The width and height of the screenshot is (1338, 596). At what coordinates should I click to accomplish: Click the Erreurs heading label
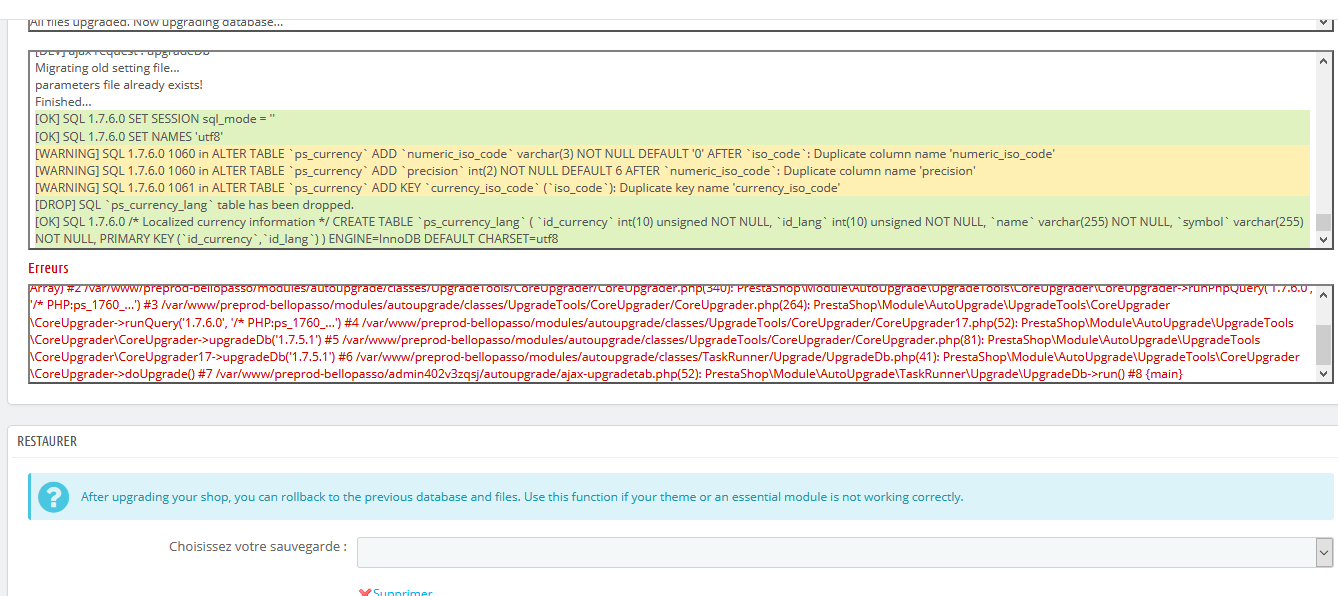tap(47, 268)
